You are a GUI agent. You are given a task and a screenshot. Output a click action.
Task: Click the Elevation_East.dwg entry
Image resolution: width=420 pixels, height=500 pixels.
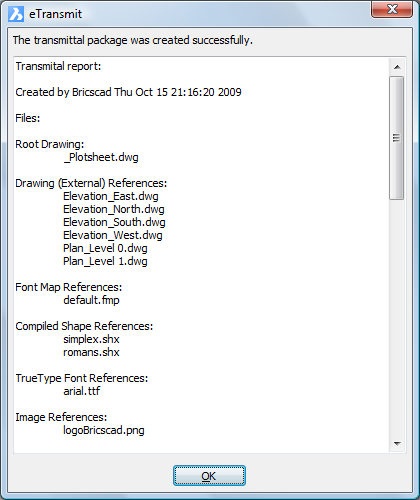pyautogui.click(x=111, y=196)
